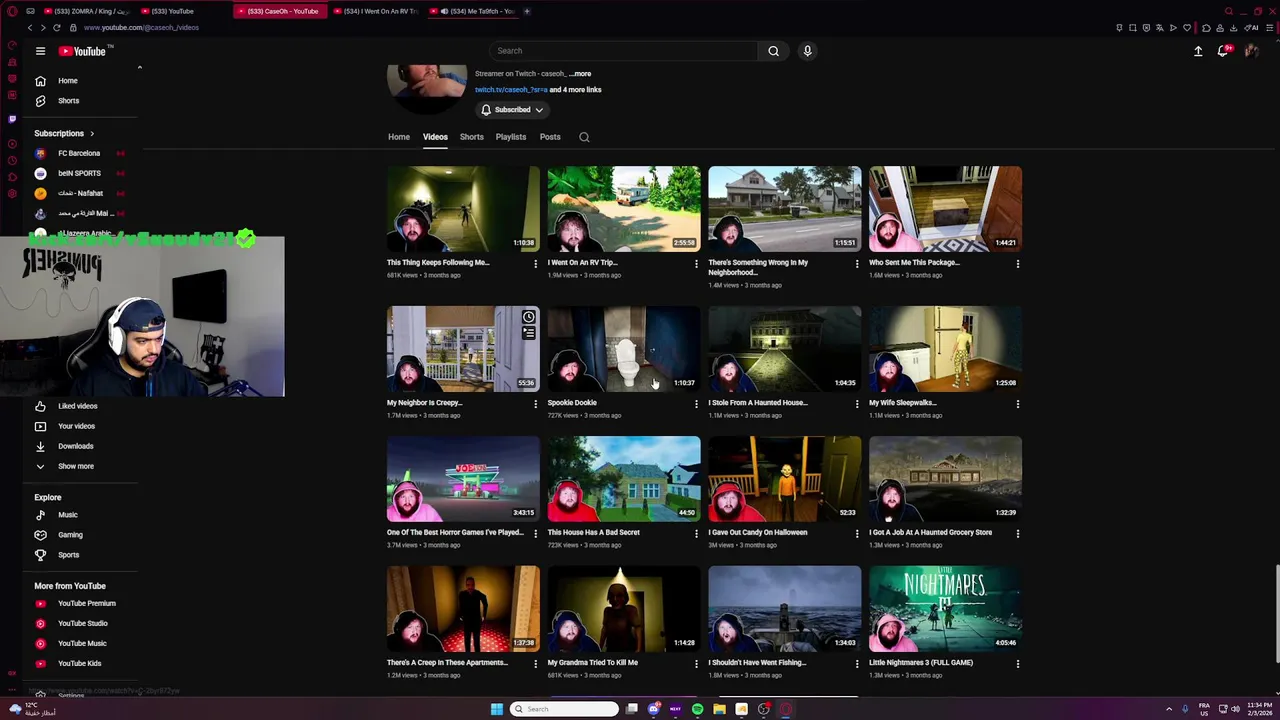Viewport: 1280px width, 720px height.
Task: Open options for This Thing Keeps Following Me
Action: pos(535,264)
